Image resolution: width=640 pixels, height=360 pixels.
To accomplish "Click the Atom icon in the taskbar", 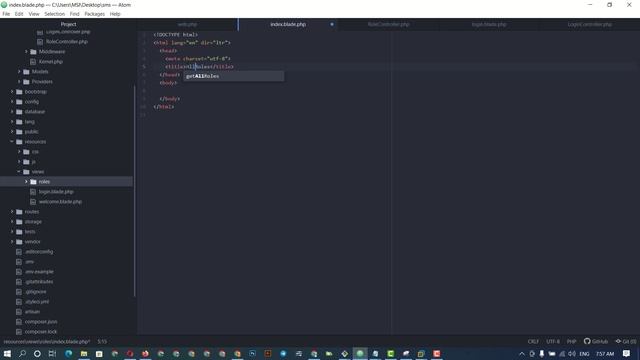I will [x=360, y=353].
